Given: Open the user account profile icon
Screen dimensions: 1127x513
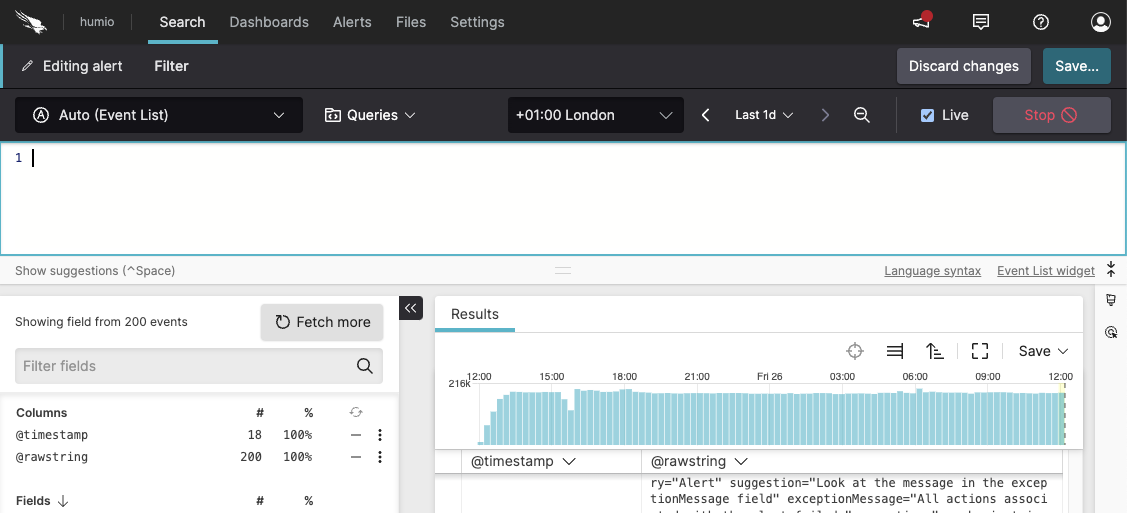Looking at the screenshot, I should [1101, 22].
